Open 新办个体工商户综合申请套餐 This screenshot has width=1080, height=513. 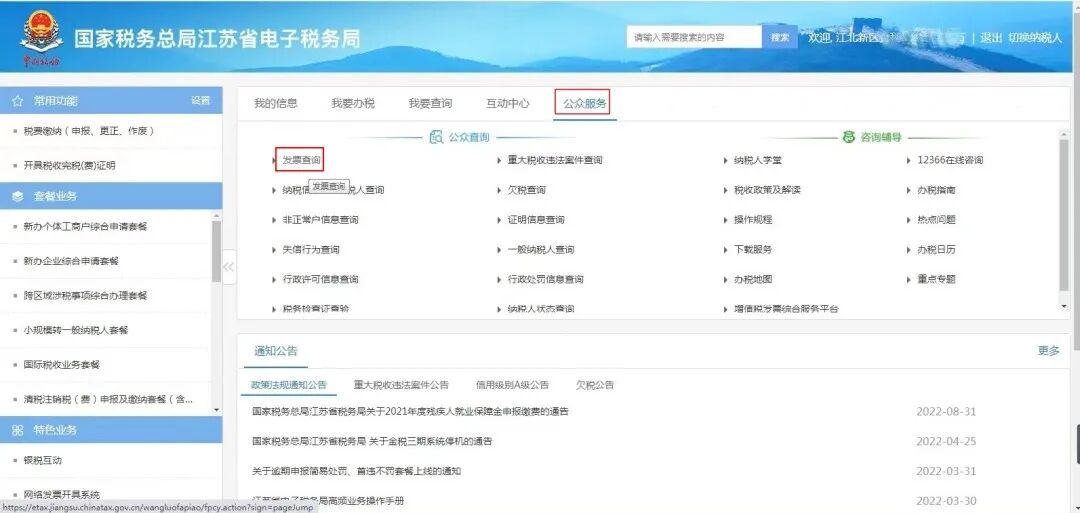pyautogui.click(x=85, y=227)
